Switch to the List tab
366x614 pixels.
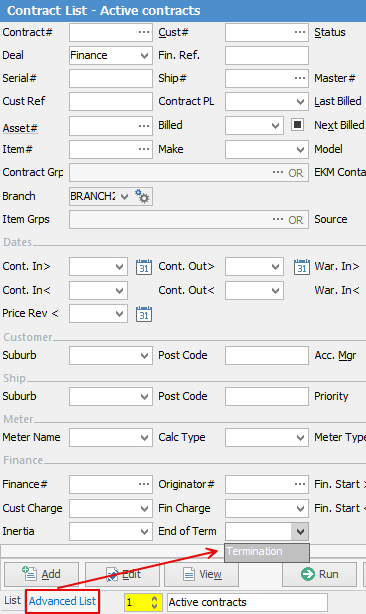(x=13, y=601)
